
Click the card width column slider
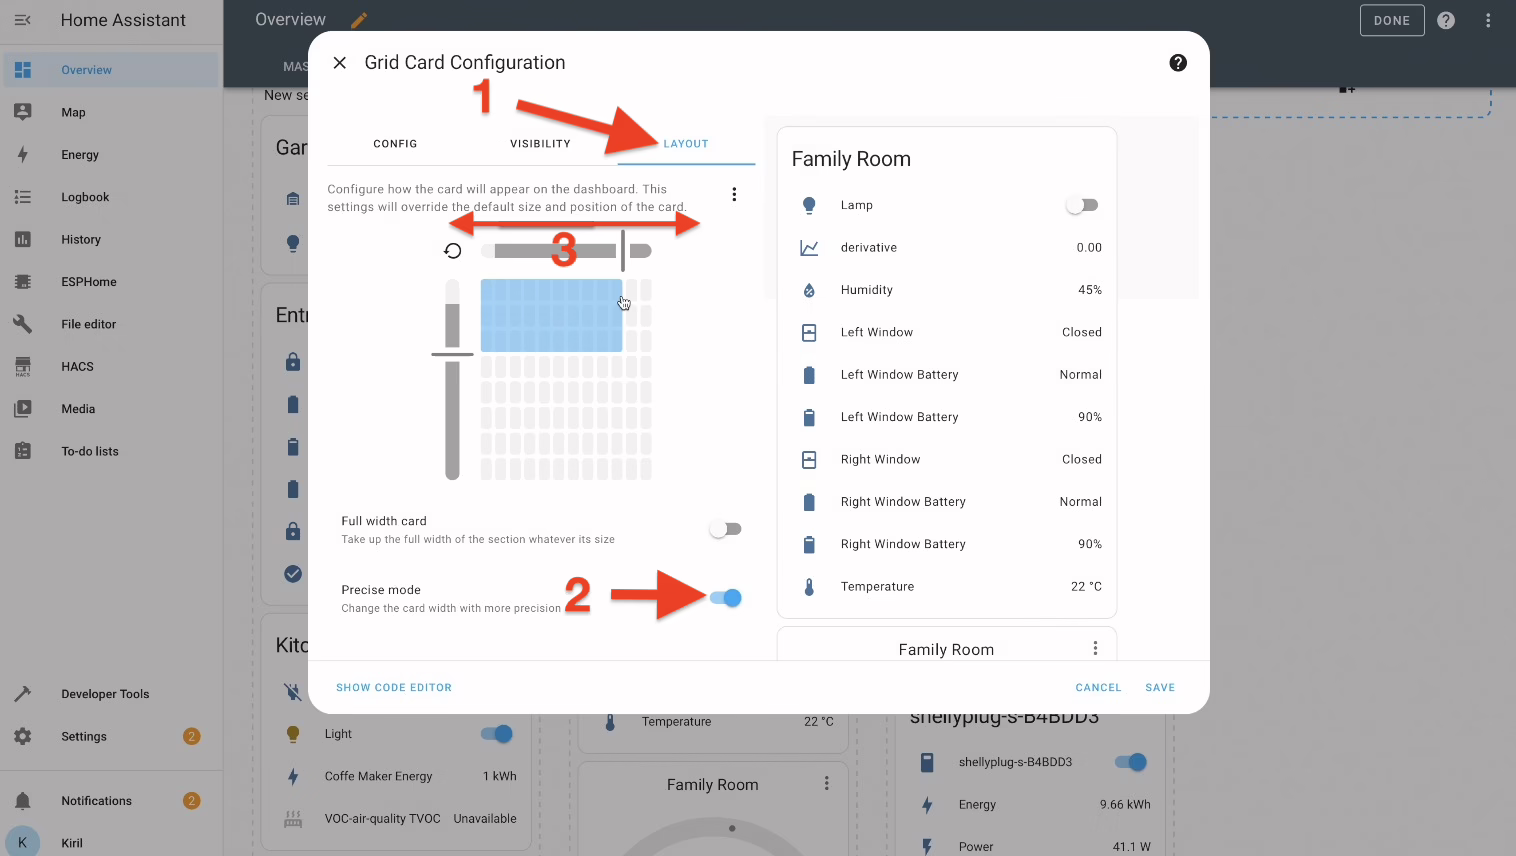click(x=566, y=251)
